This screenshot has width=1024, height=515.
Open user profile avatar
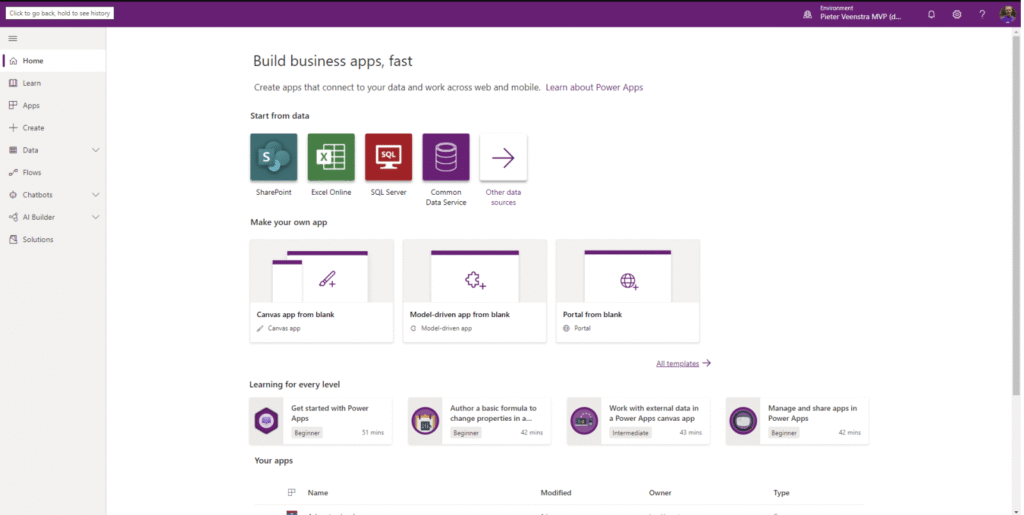(x=1008, y=14)
